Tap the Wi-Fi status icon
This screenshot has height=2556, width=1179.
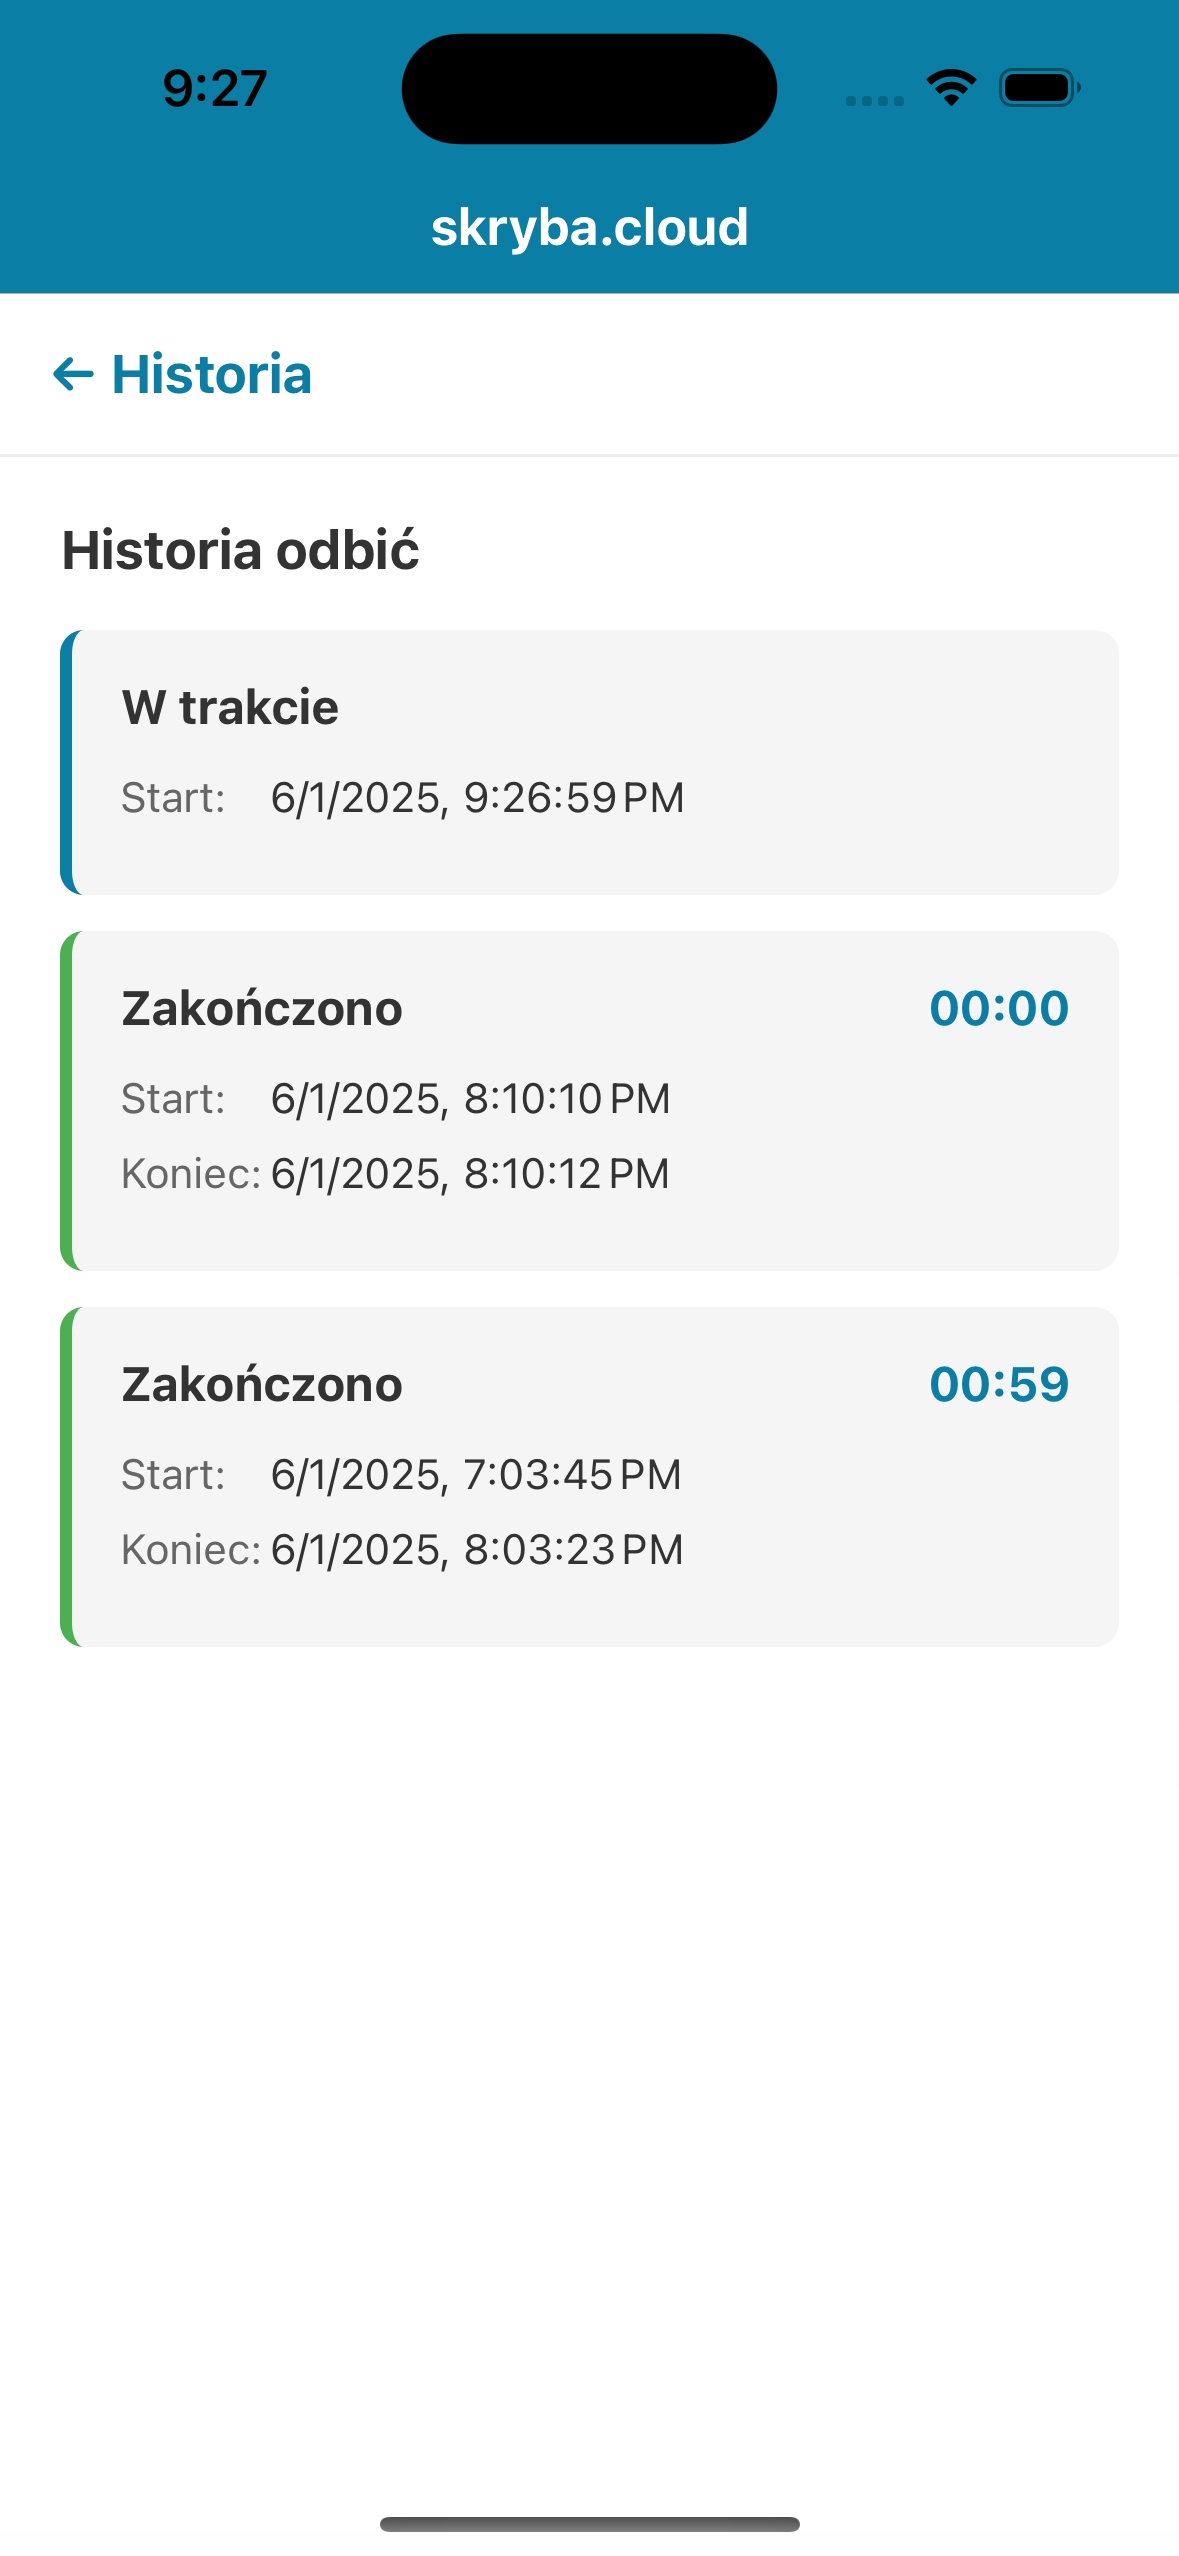(x=951, y=88)
